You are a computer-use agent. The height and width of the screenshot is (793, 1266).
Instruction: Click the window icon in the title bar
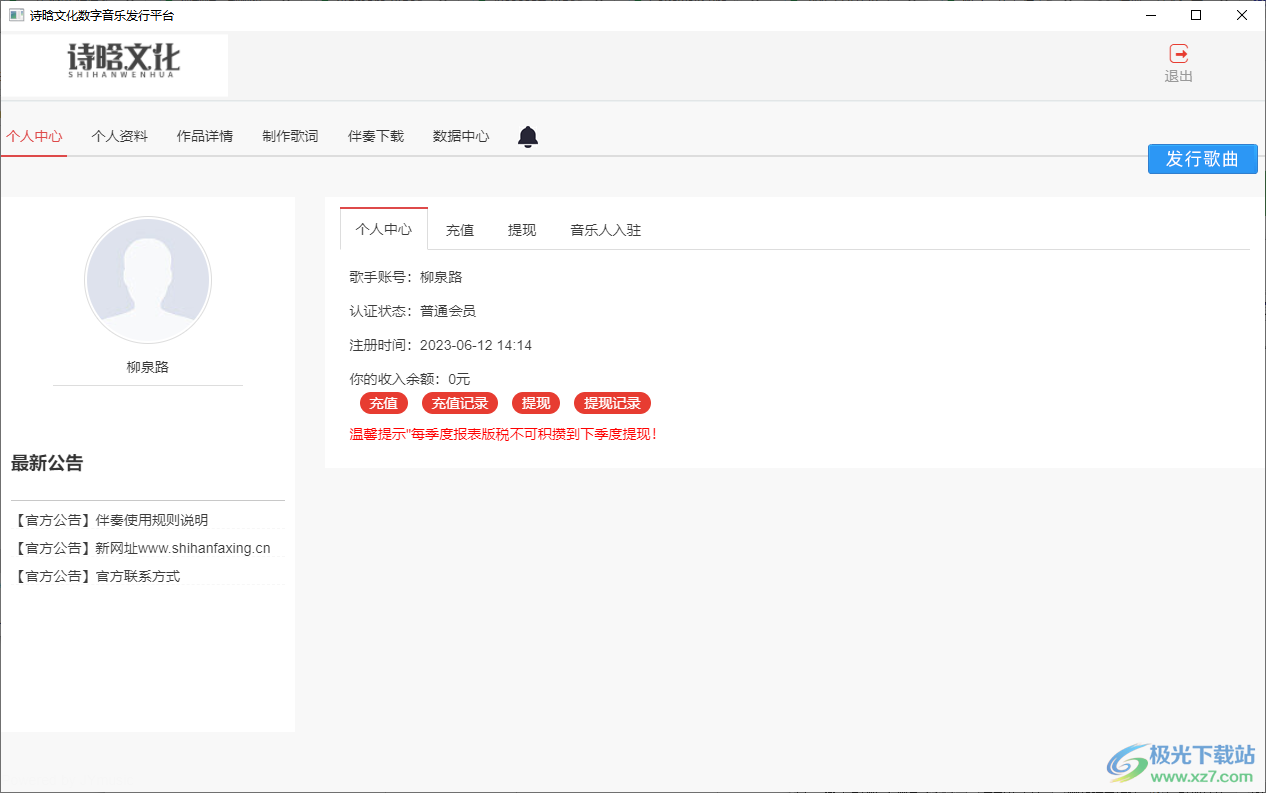pyautogui.click(x=15, y=15)
